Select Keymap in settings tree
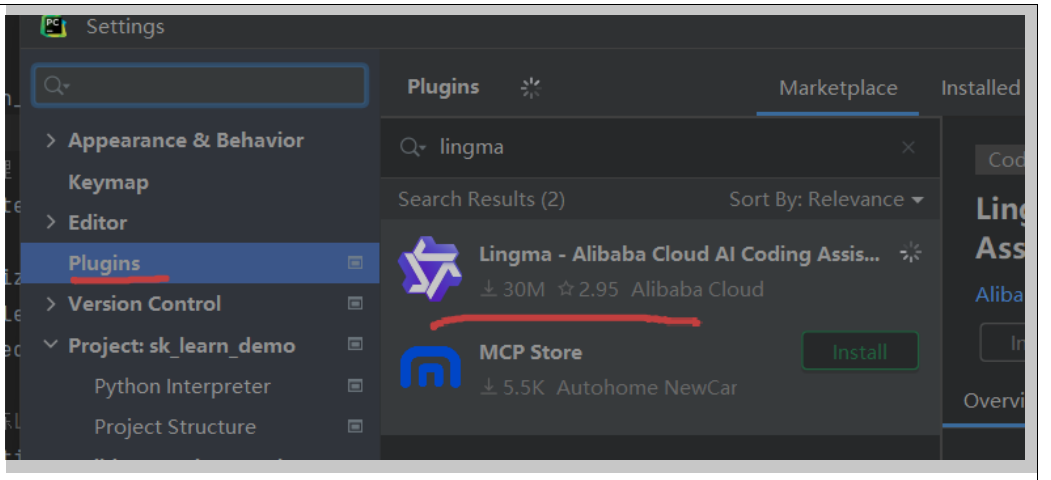The width and height of the screenshot is (1051, 480). point(108,182)
